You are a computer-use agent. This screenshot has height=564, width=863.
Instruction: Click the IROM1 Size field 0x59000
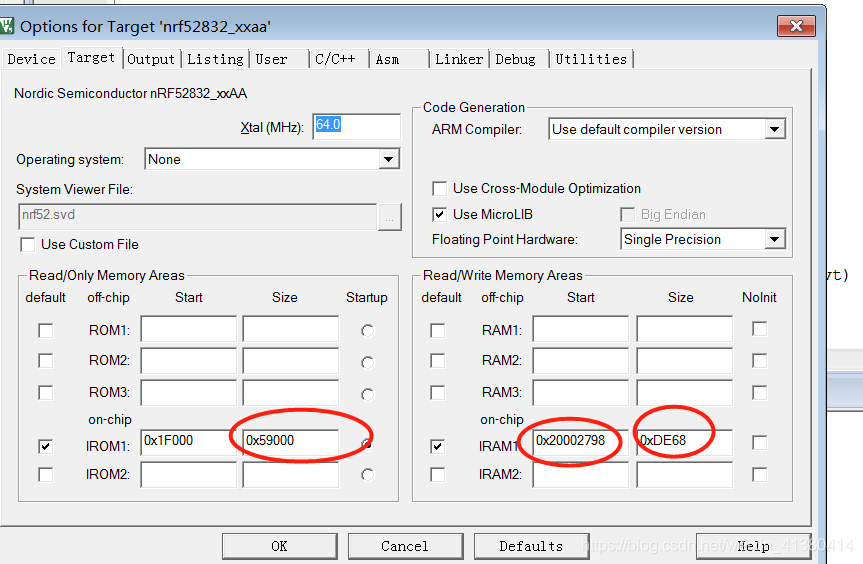click(291, 442)
